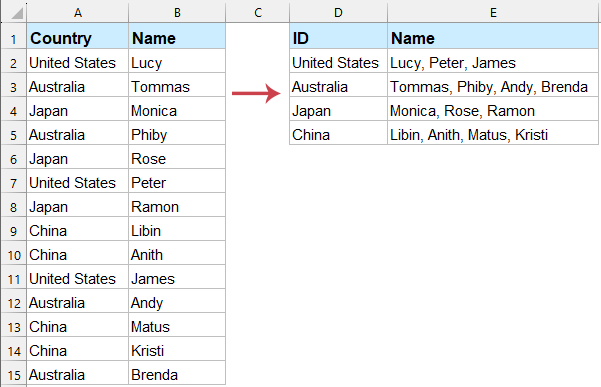Click the Tommas, Phiby, Andy, Brenda cell

pyautogui.click(x=493, y=87)
